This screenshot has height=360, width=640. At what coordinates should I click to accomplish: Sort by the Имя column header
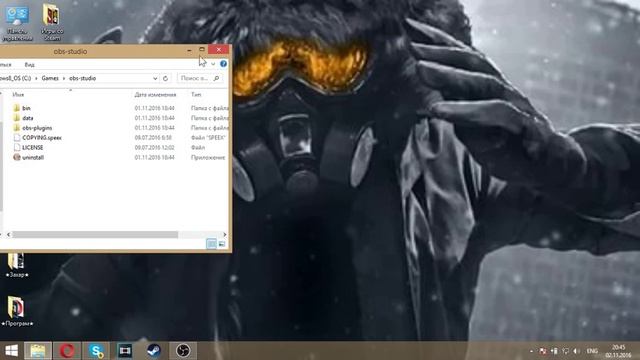[x=18, y=95]
